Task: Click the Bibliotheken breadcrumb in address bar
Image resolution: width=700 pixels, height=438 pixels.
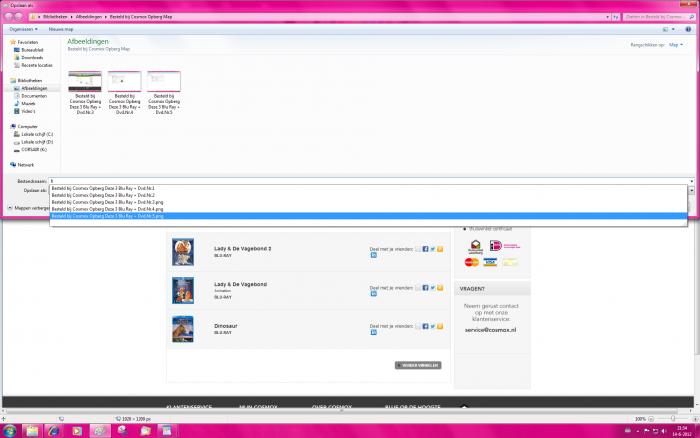Action: pos(55,17)
